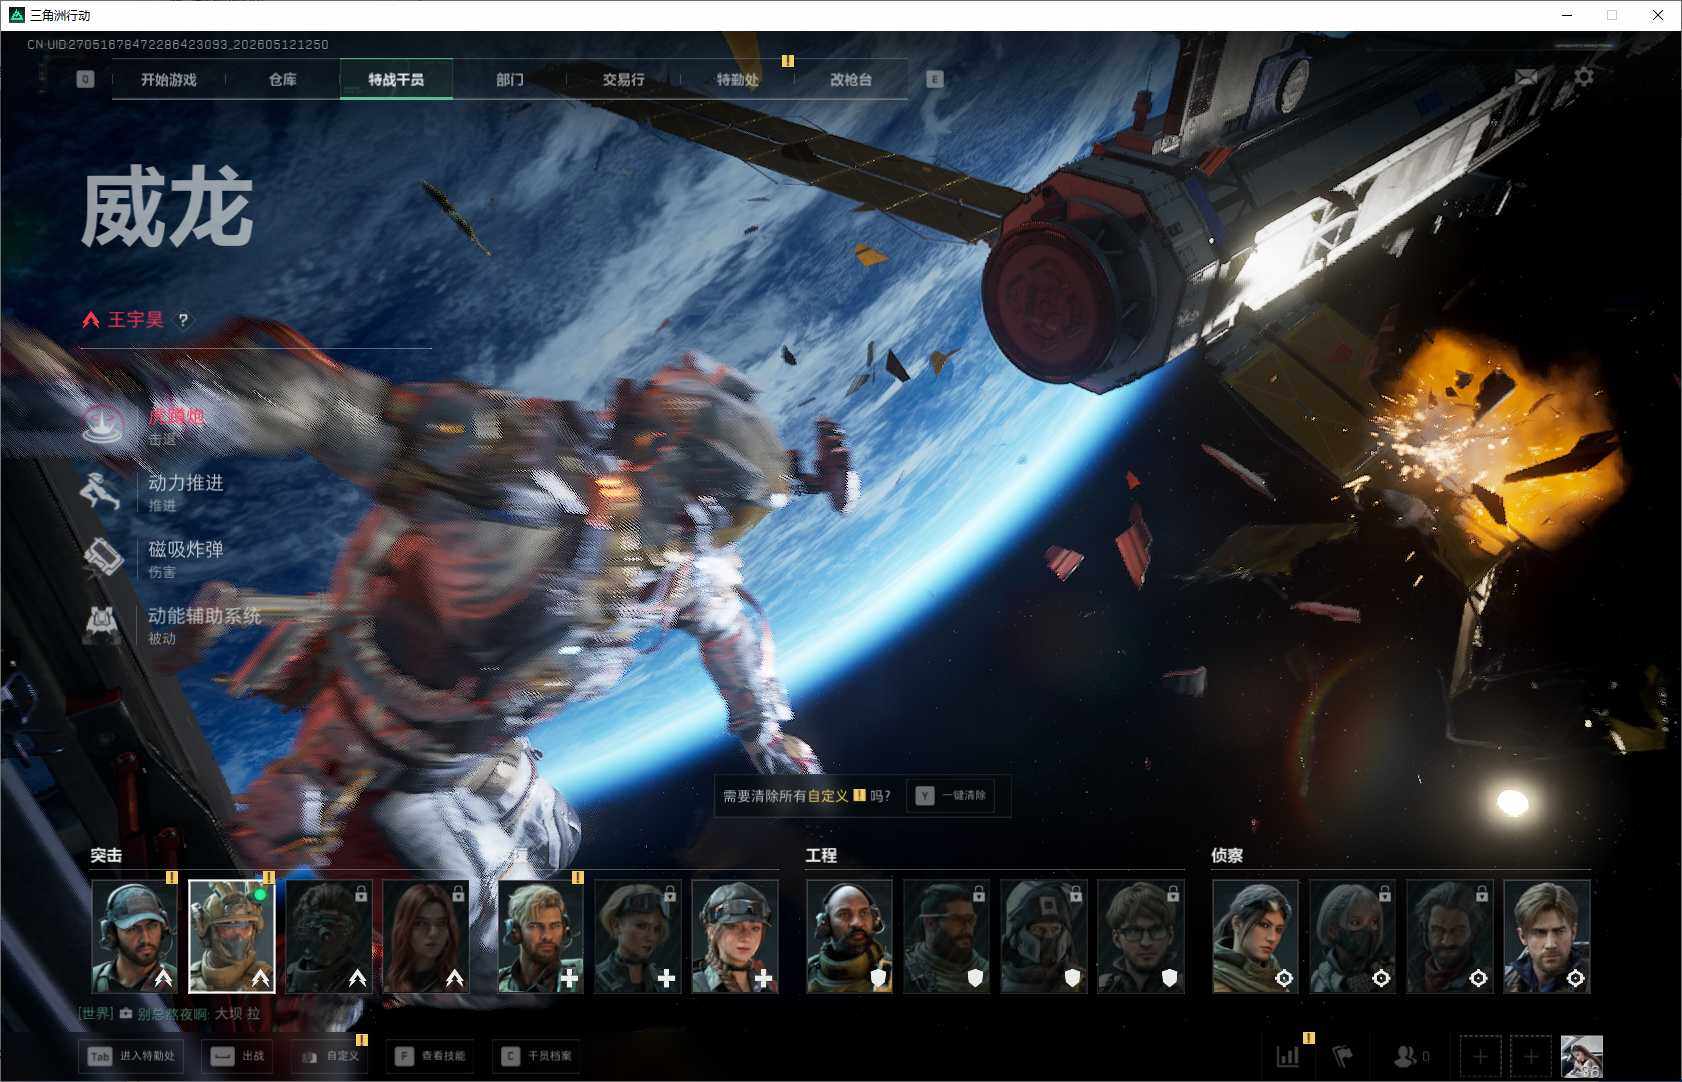Select the locked grey-haired masked 侦察 operator
1682x1082 pixels.
pyautogui.click(x=1352, y=936)
